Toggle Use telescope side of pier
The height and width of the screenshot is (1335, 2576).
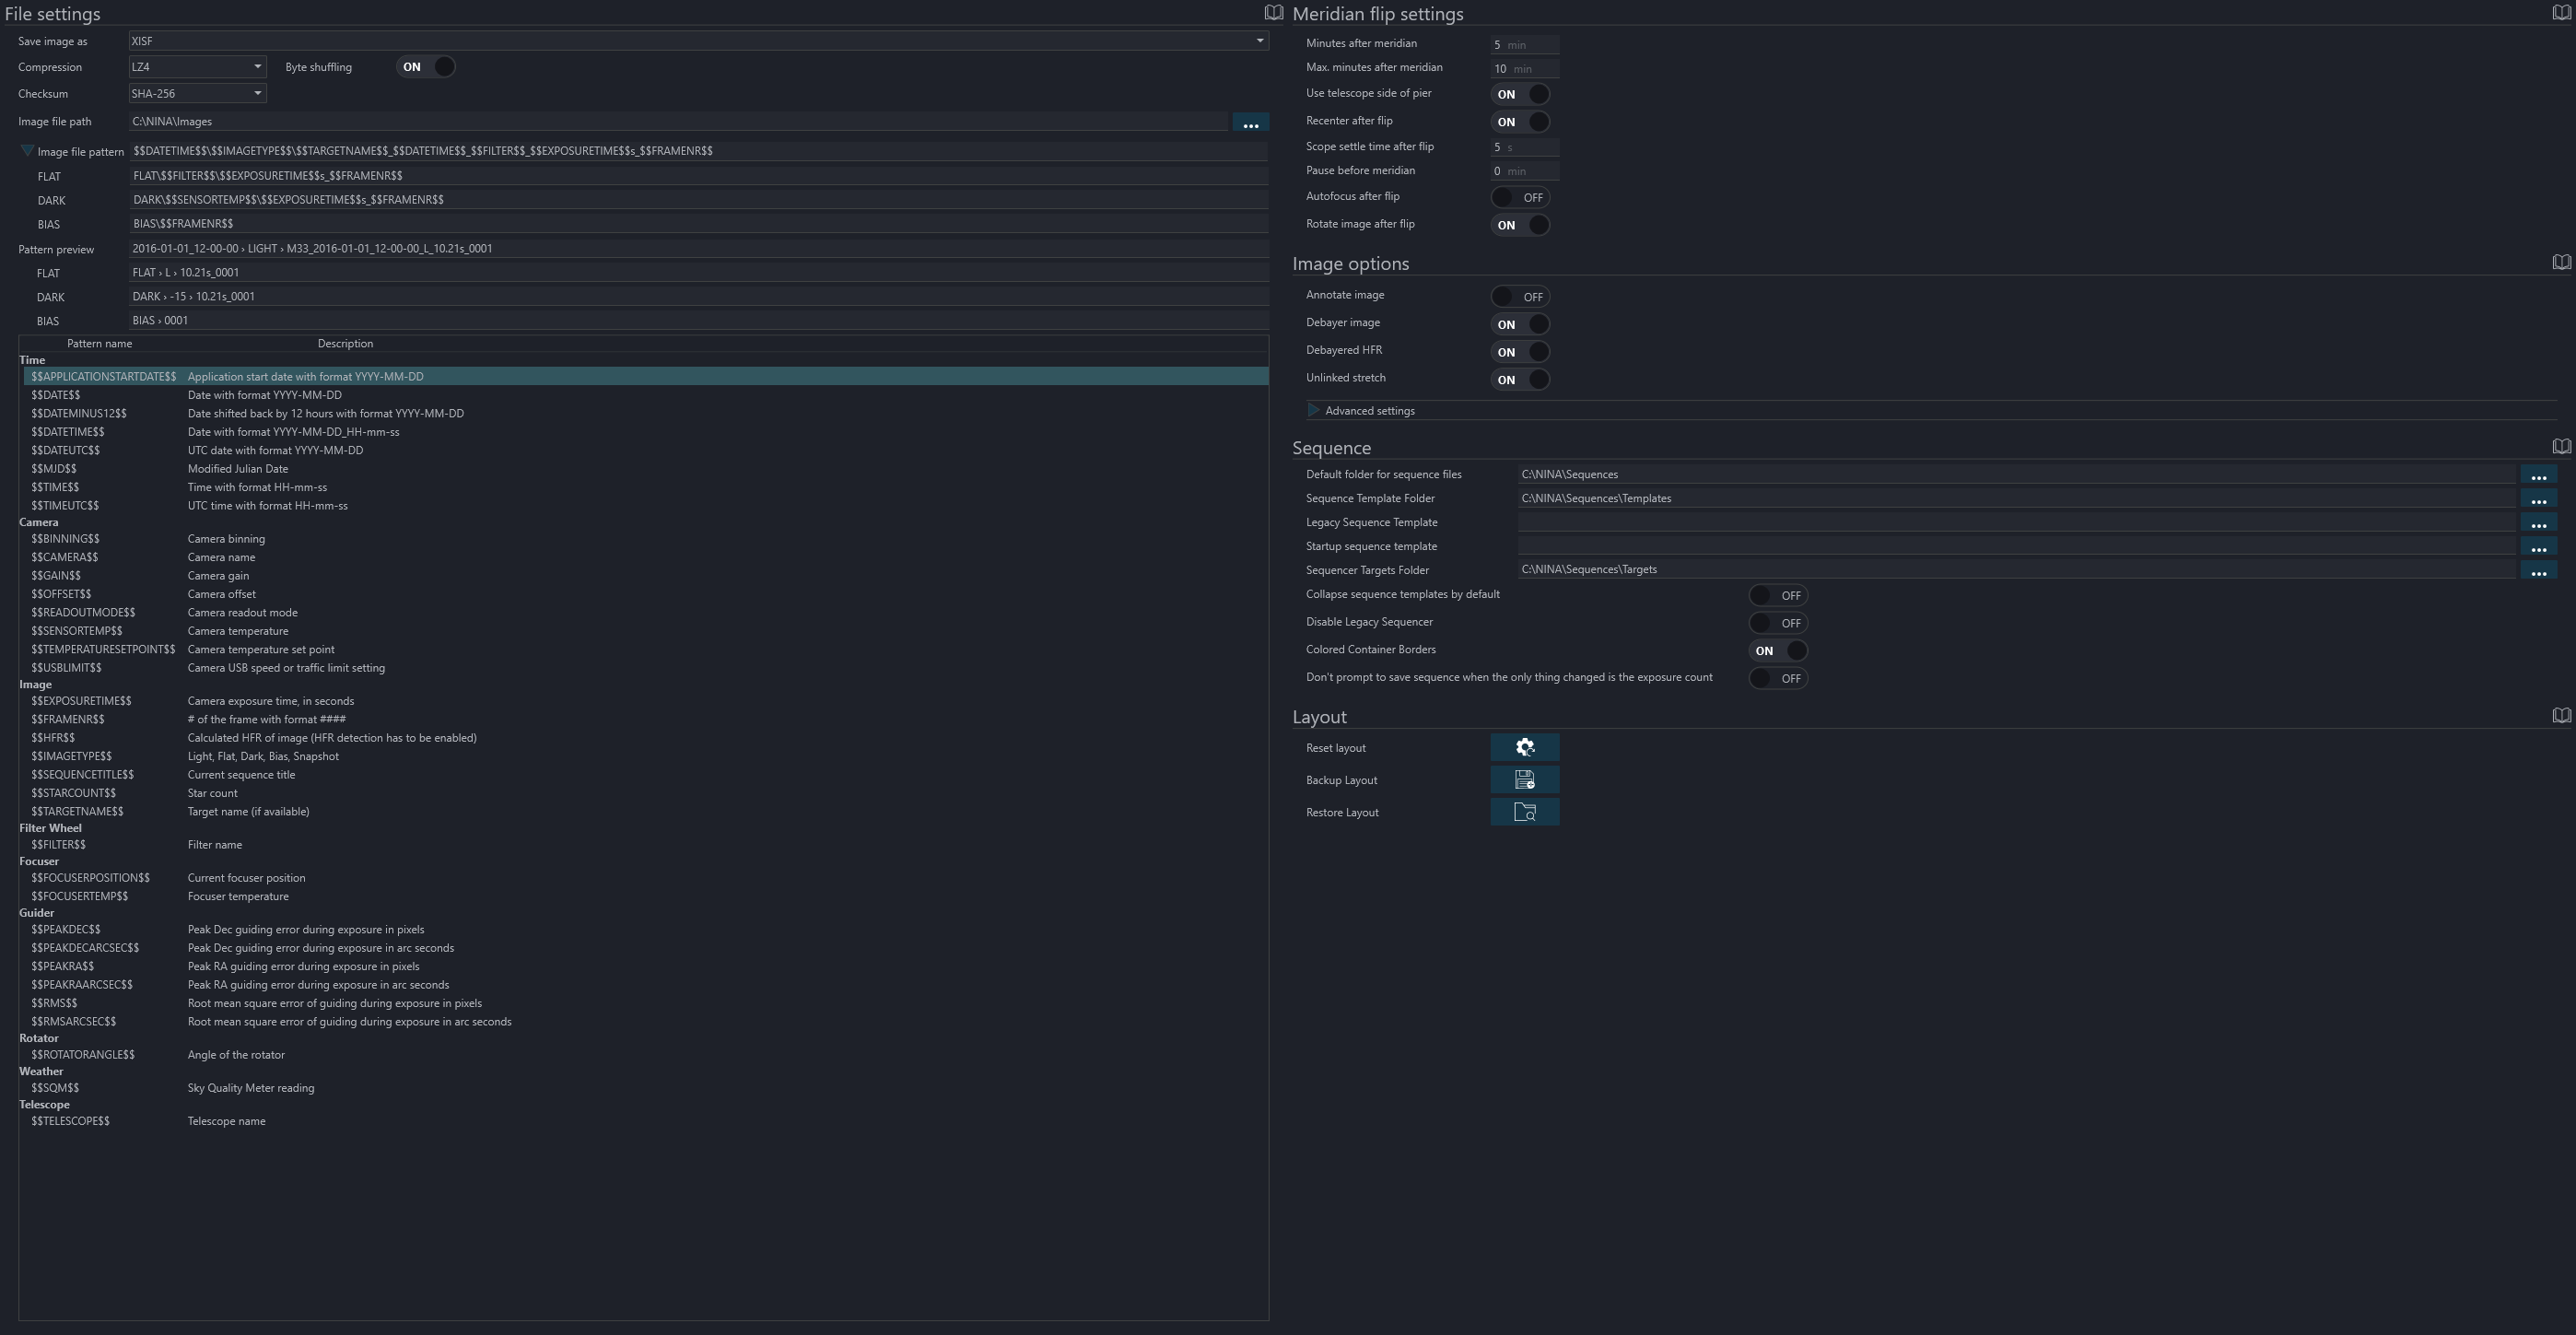tap(1520, 94)
